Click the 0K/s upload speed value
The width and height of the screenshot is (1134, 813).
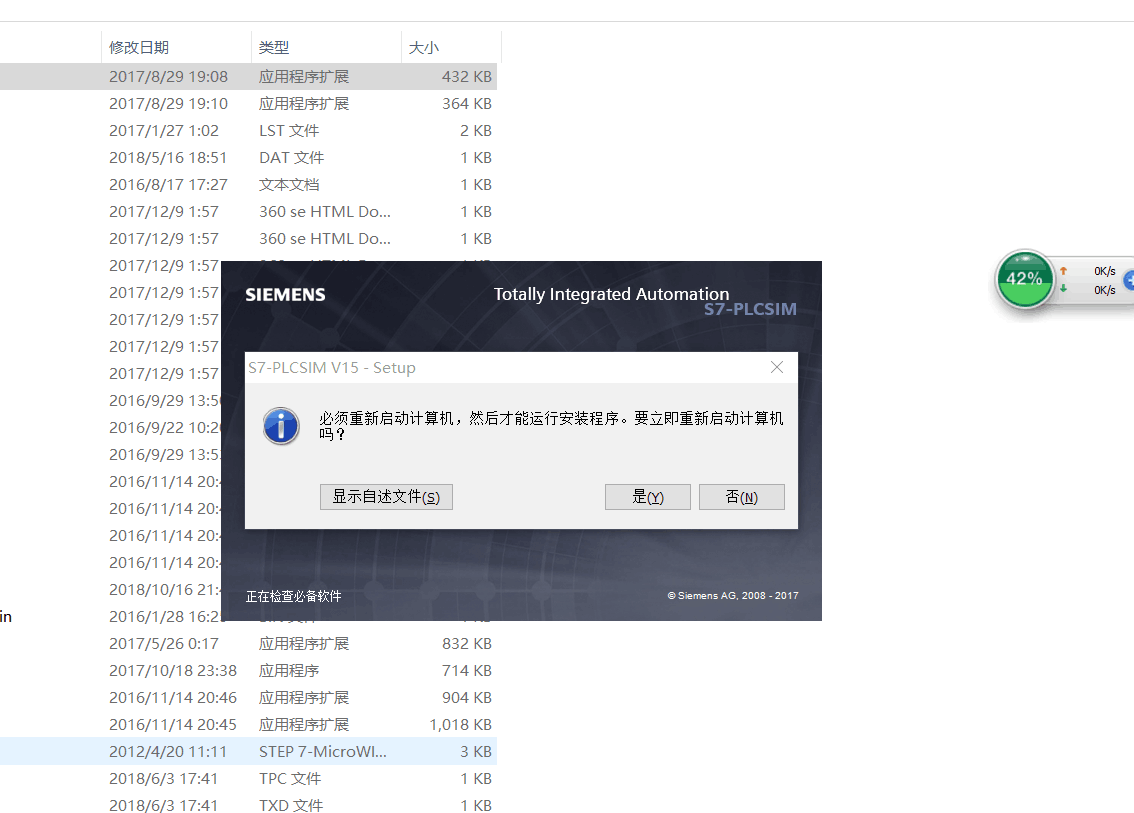coord(1104,271)
